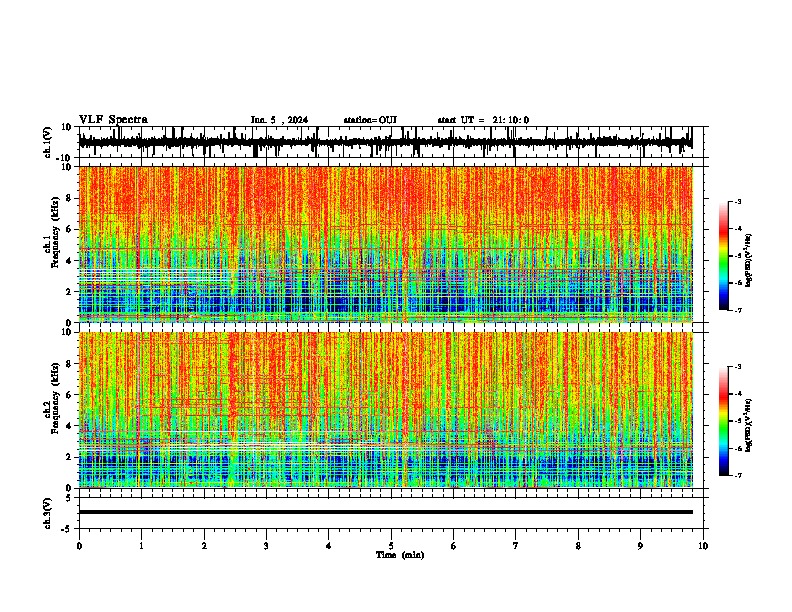This screenshot has height=612, width=792.
Task: Click the time axis tick label '10'
Action: coord(703,546)
